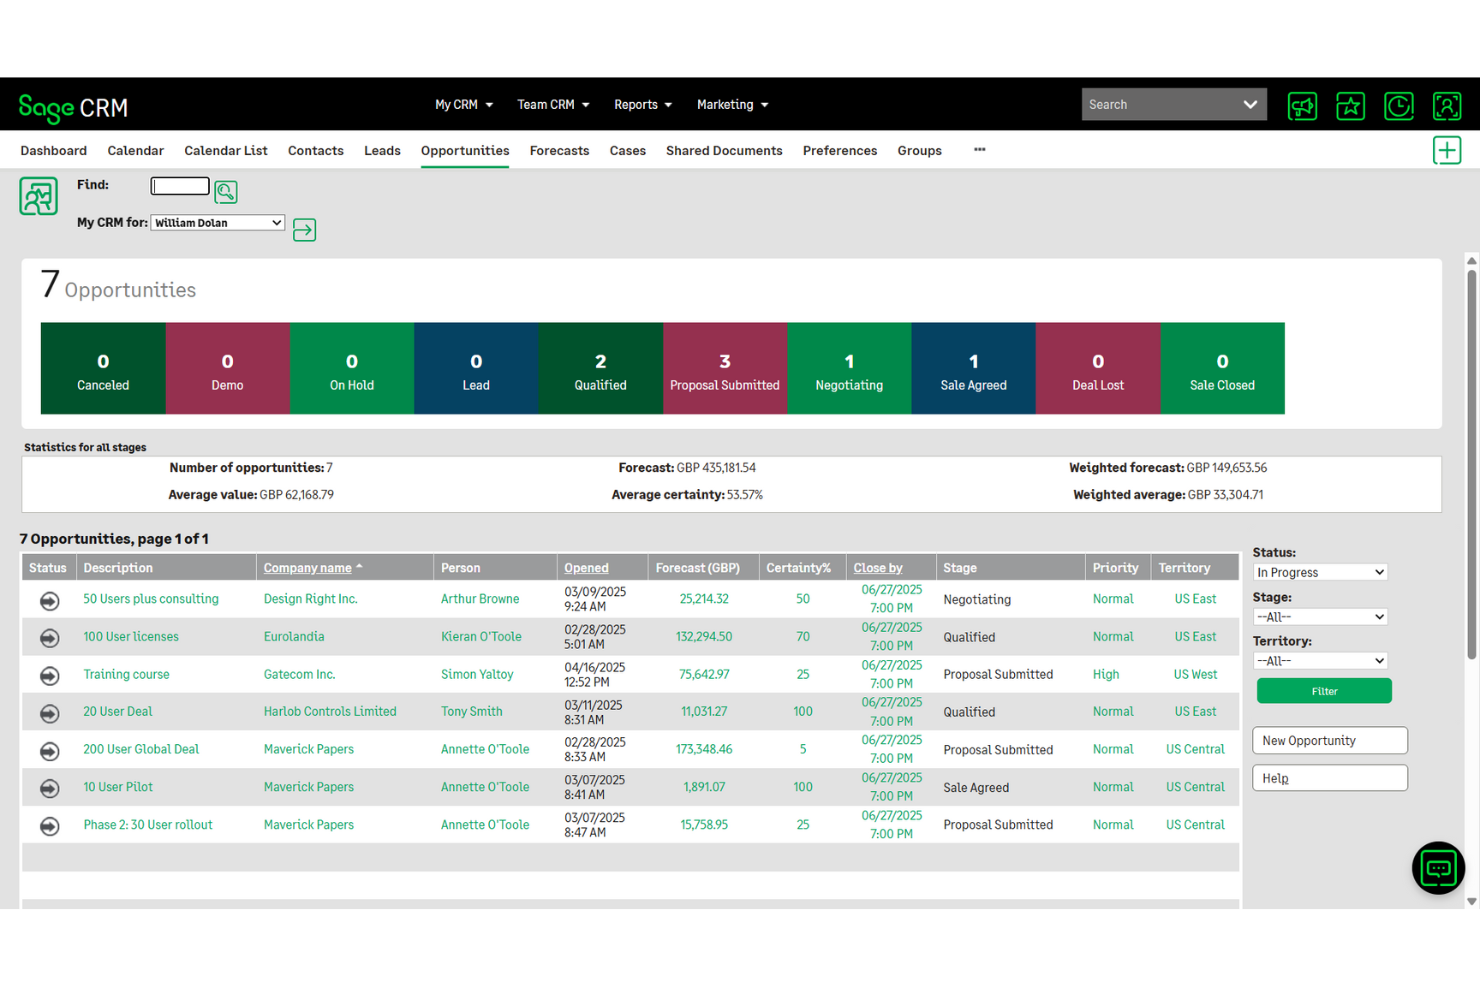Click the Sage CRM logo
1480x987 pixels.
[73, 107]
